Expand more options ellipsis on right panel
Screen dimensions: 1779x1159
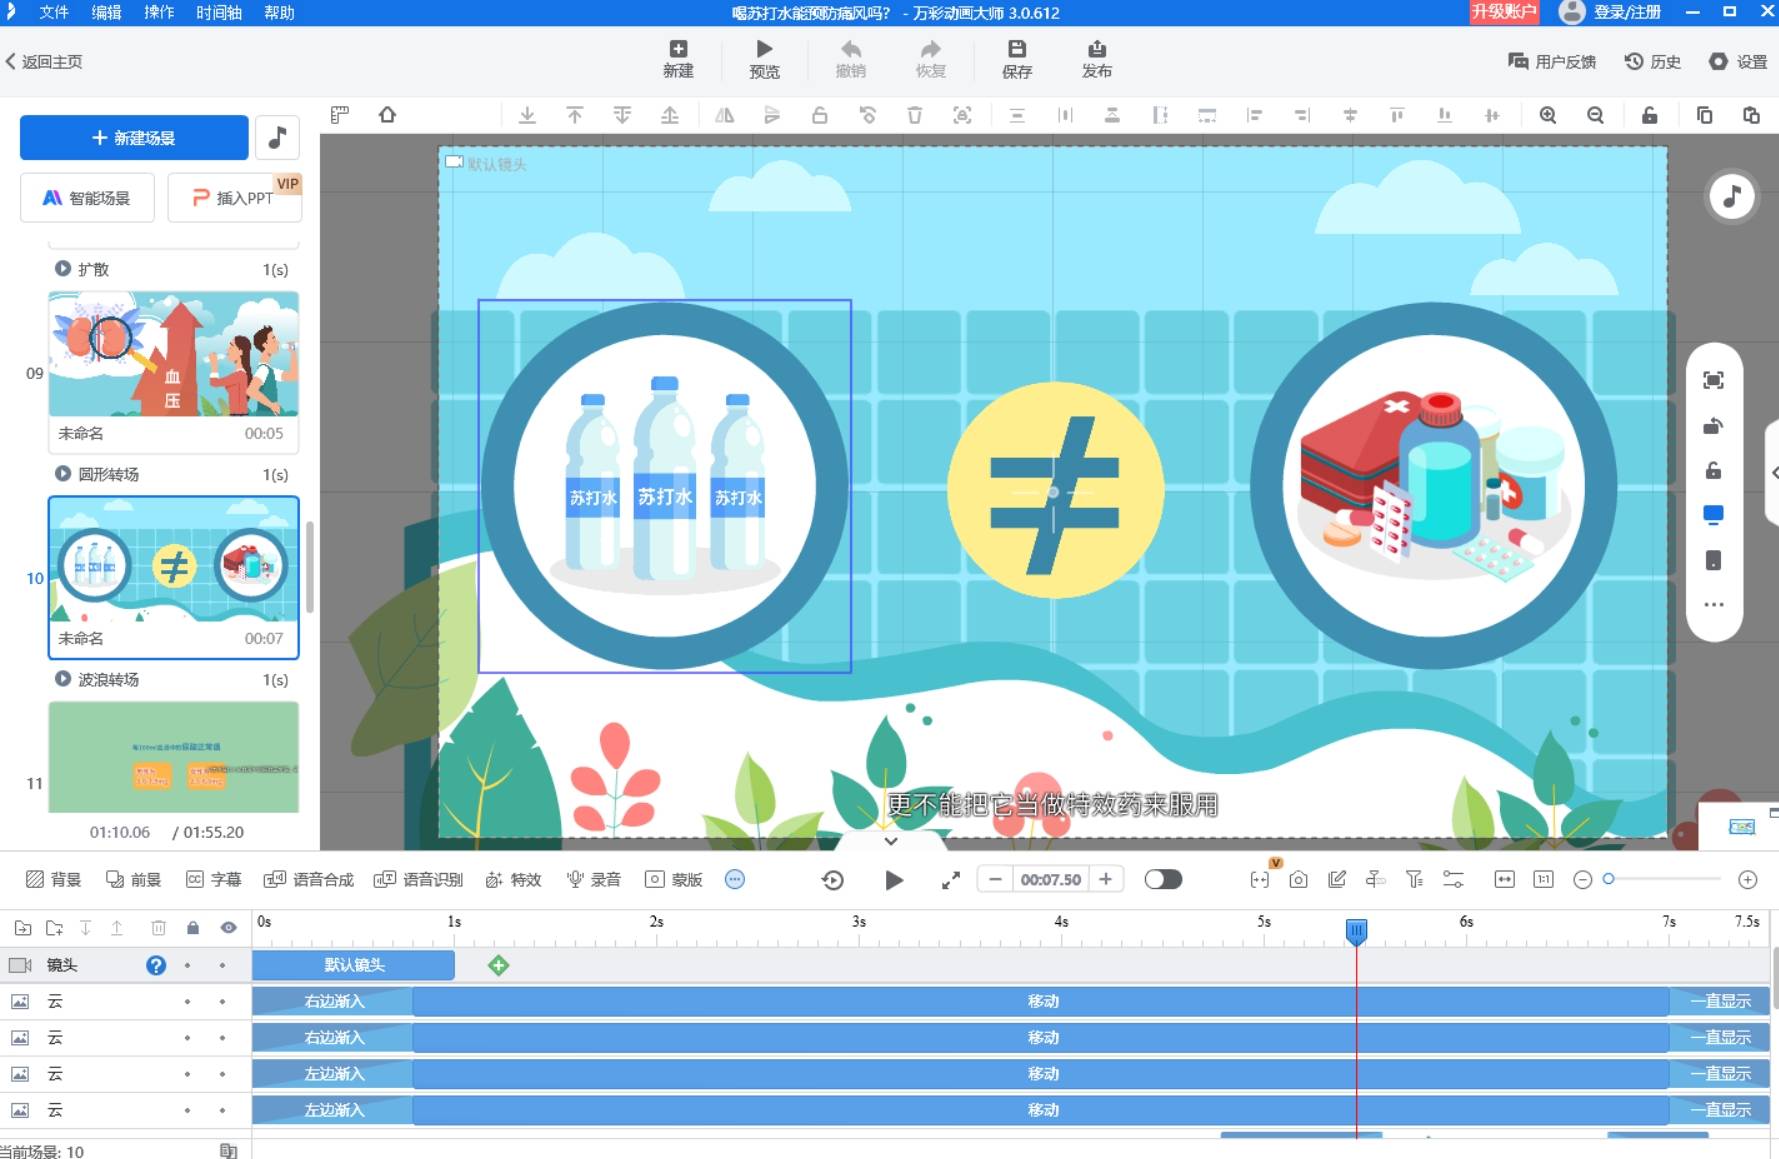(x=1713, y=605)
